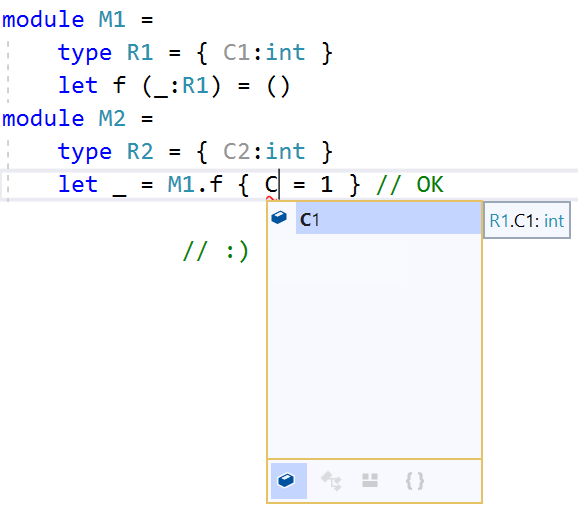The height and width of the screenshot is (513, 578).
Task: Toggle the fields filter in completion footer
Action: click(x=288, y=481)
